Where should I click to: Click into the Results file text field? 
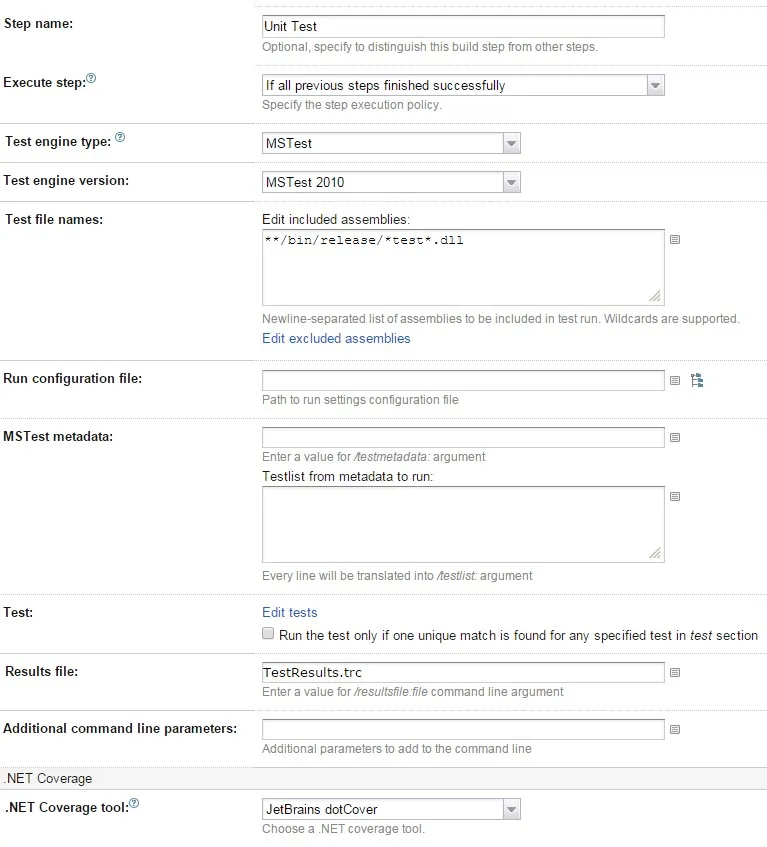tap(463, 672)
